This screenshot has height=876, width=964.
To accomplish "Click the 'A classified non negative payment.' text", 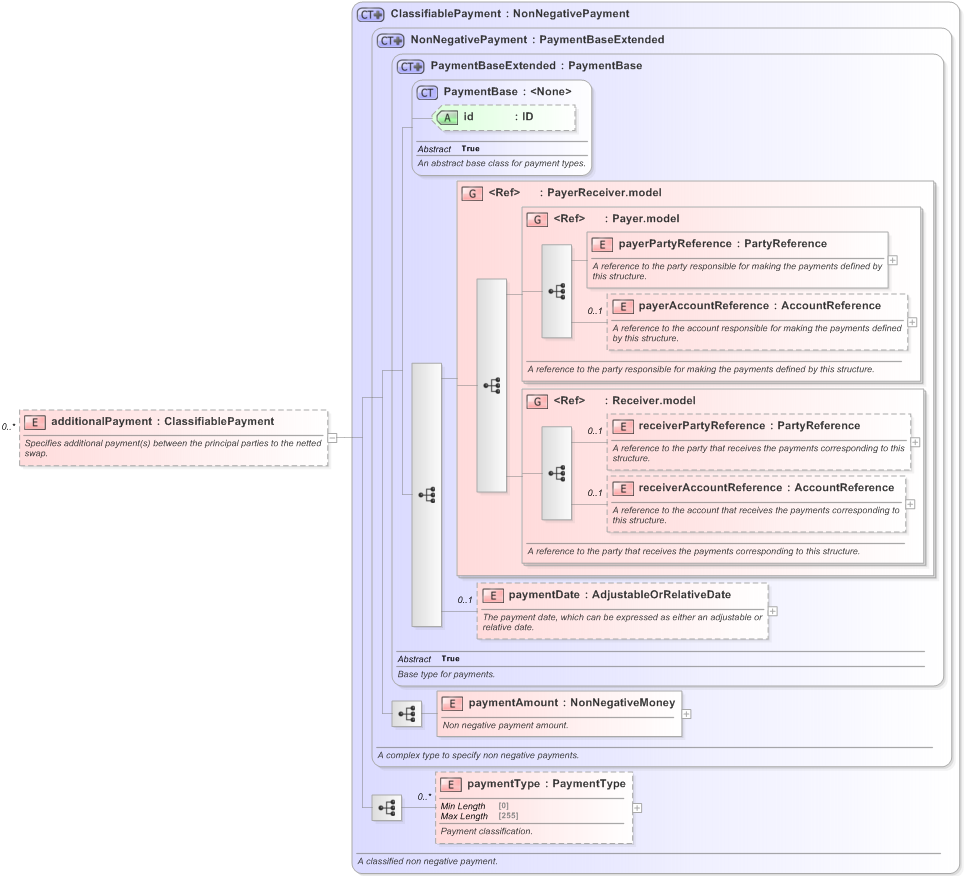I will (427, 861).
